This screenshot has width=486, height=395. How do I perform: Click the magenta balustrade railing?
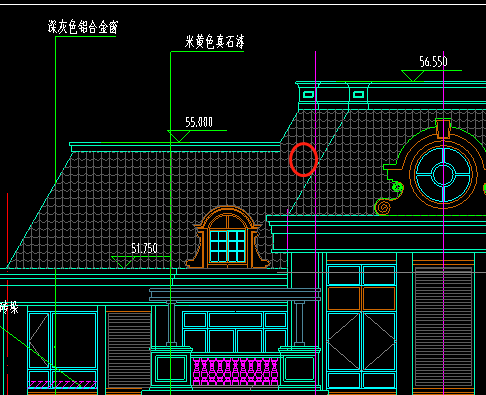pos(235,371)
